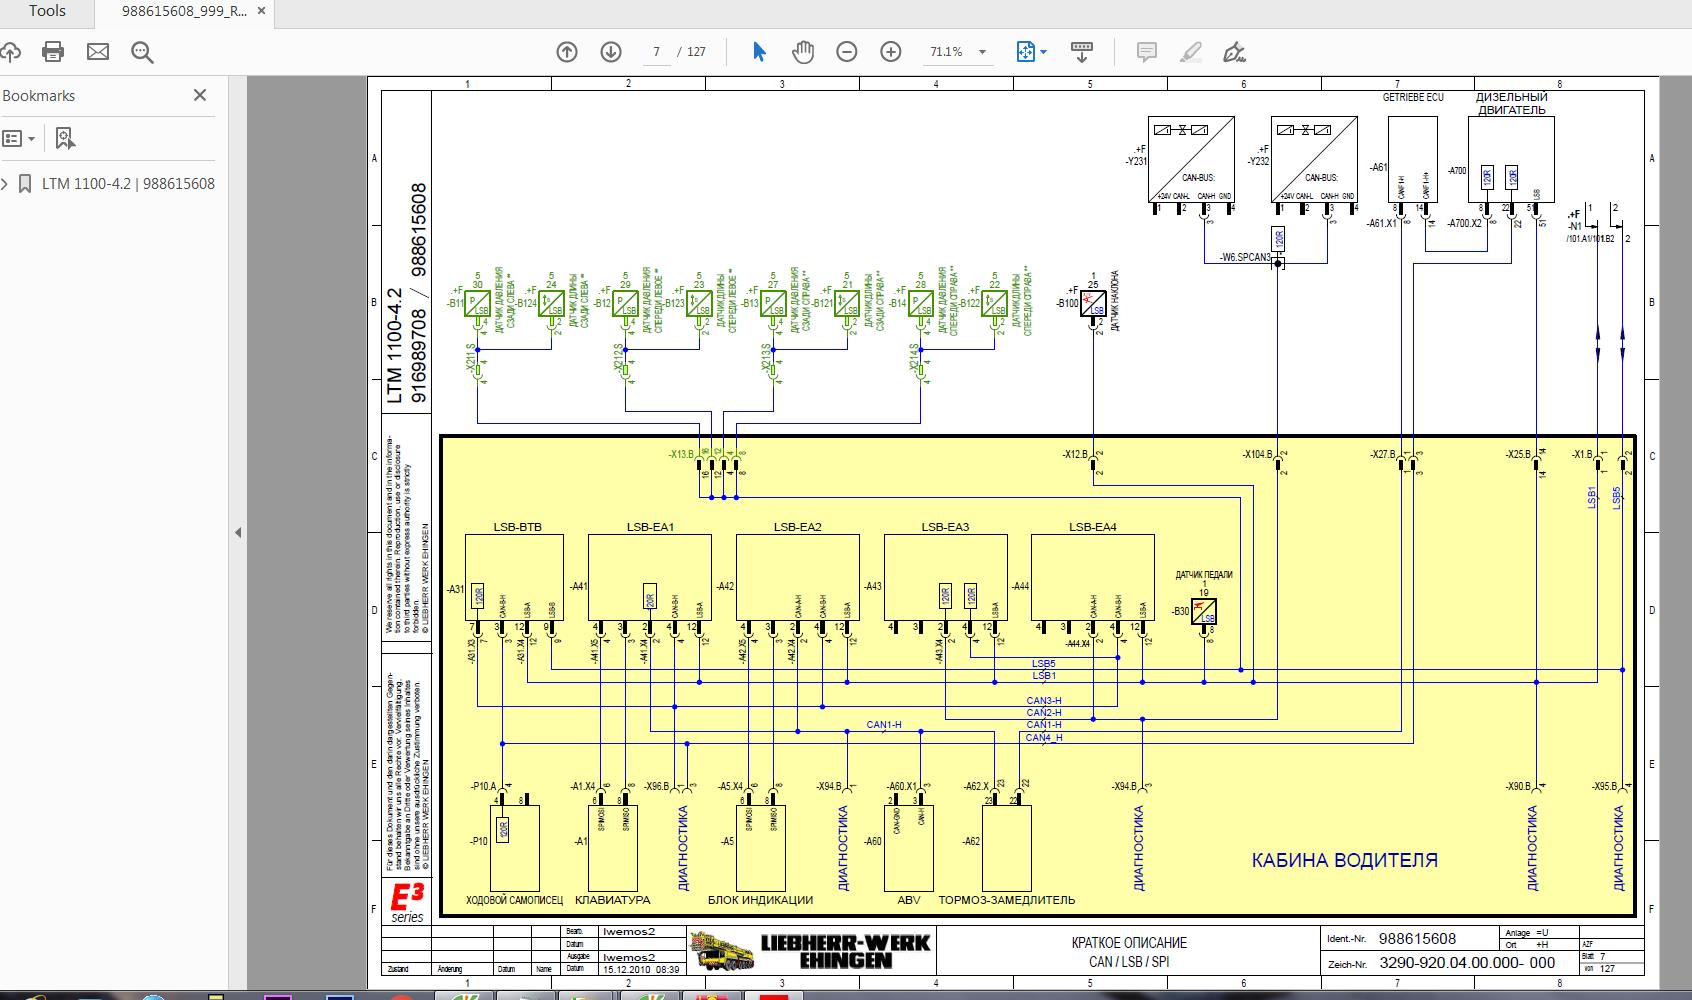Toggle the Selection tool
The height and width of the screenshot is (1000, 1692).
[755, 50]
